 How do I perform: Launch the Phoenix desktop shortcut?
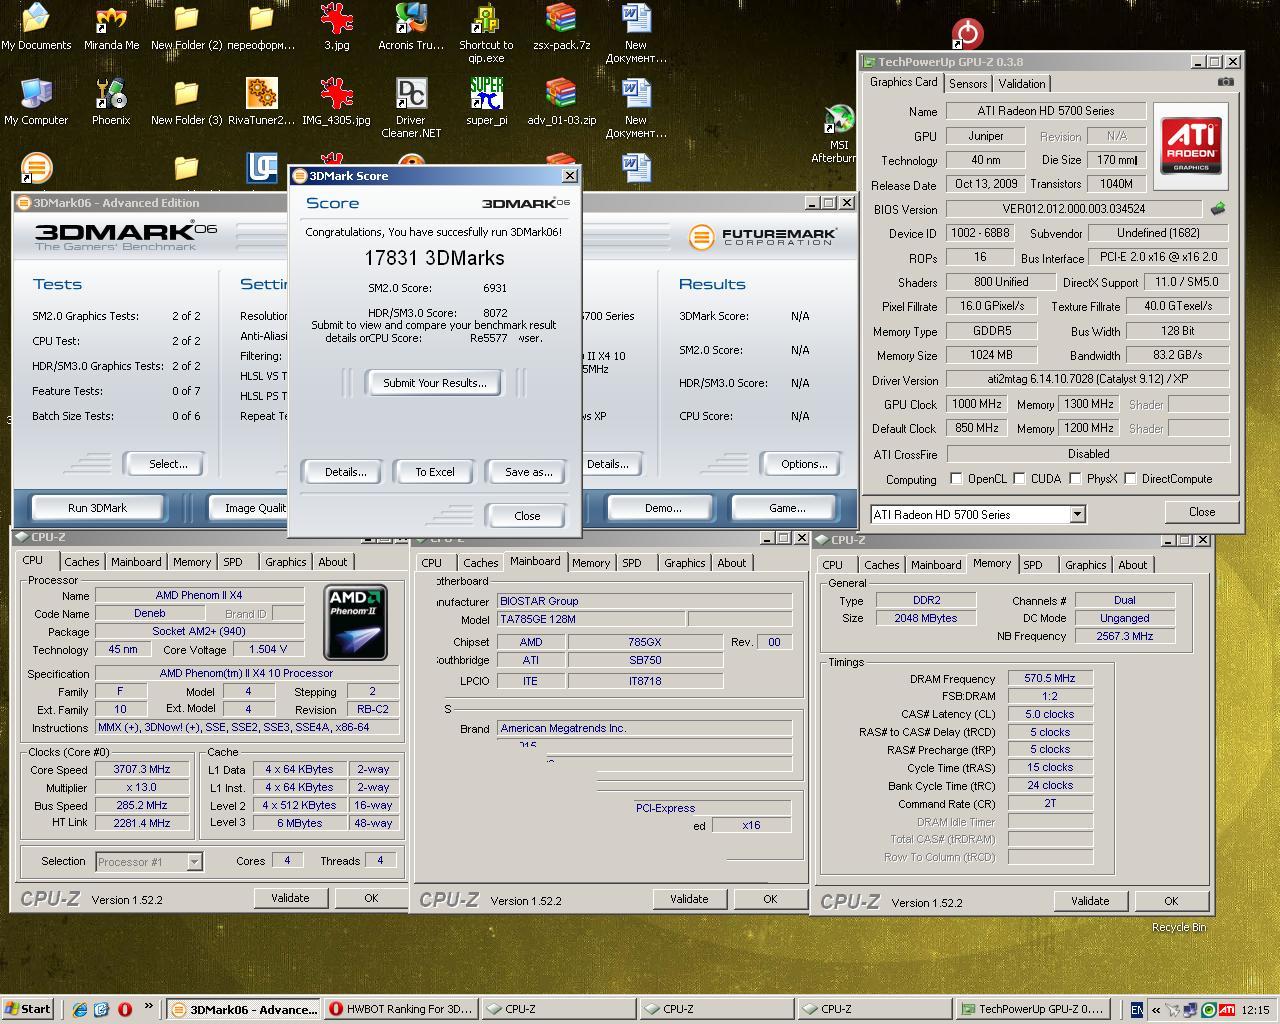tap(111, 101)
